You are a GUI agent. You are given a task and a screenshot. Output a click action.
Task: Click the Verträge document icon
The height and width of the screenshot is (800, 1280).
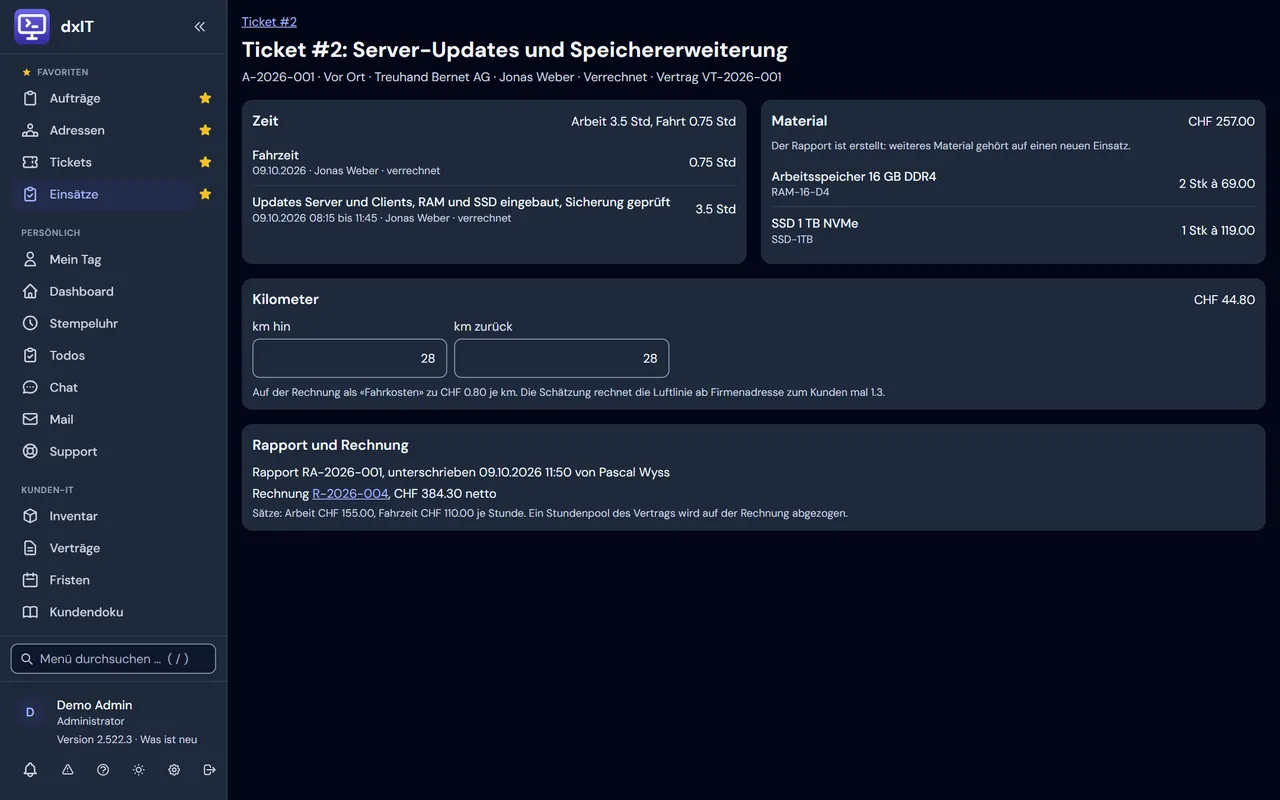click(30, 548)
